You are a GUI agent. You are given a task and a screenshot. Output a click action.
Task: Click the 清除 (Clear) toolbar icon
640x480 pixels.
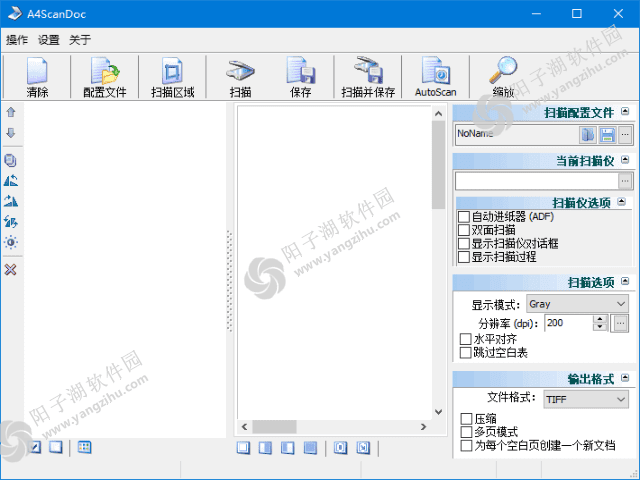point(37,77)
